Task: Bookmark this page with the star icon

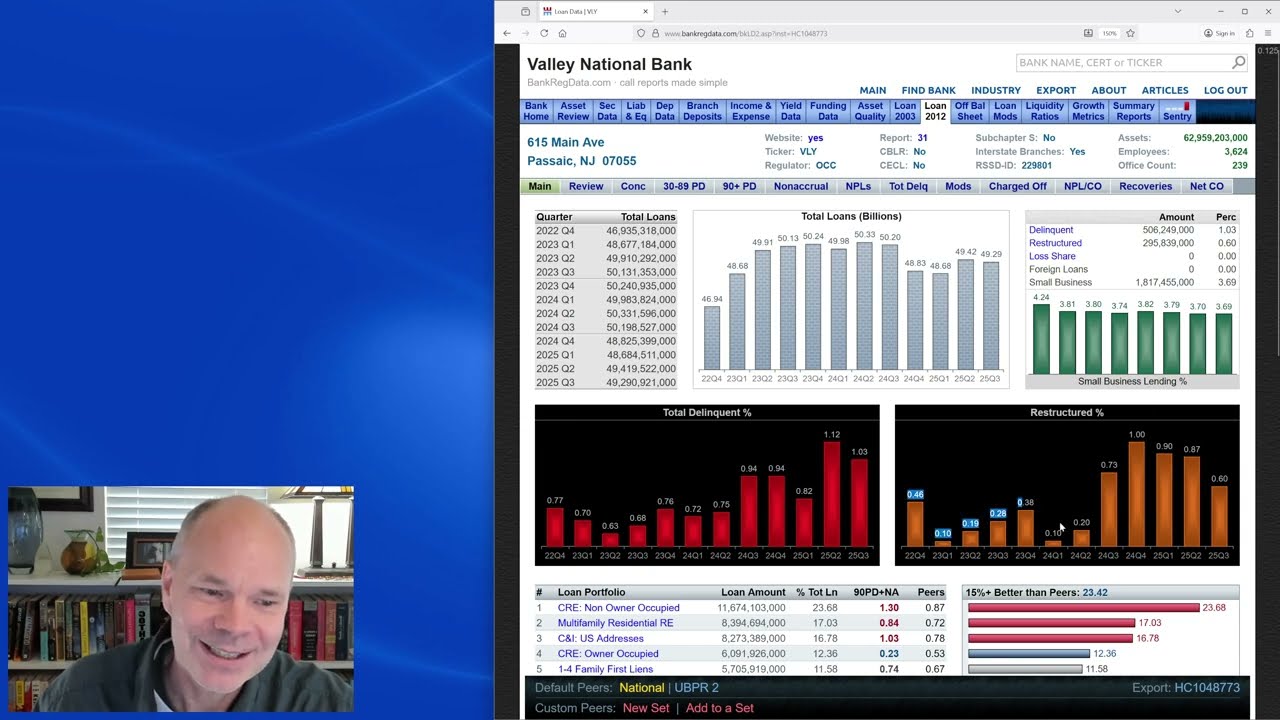Action: click(x=1130, y=33)
